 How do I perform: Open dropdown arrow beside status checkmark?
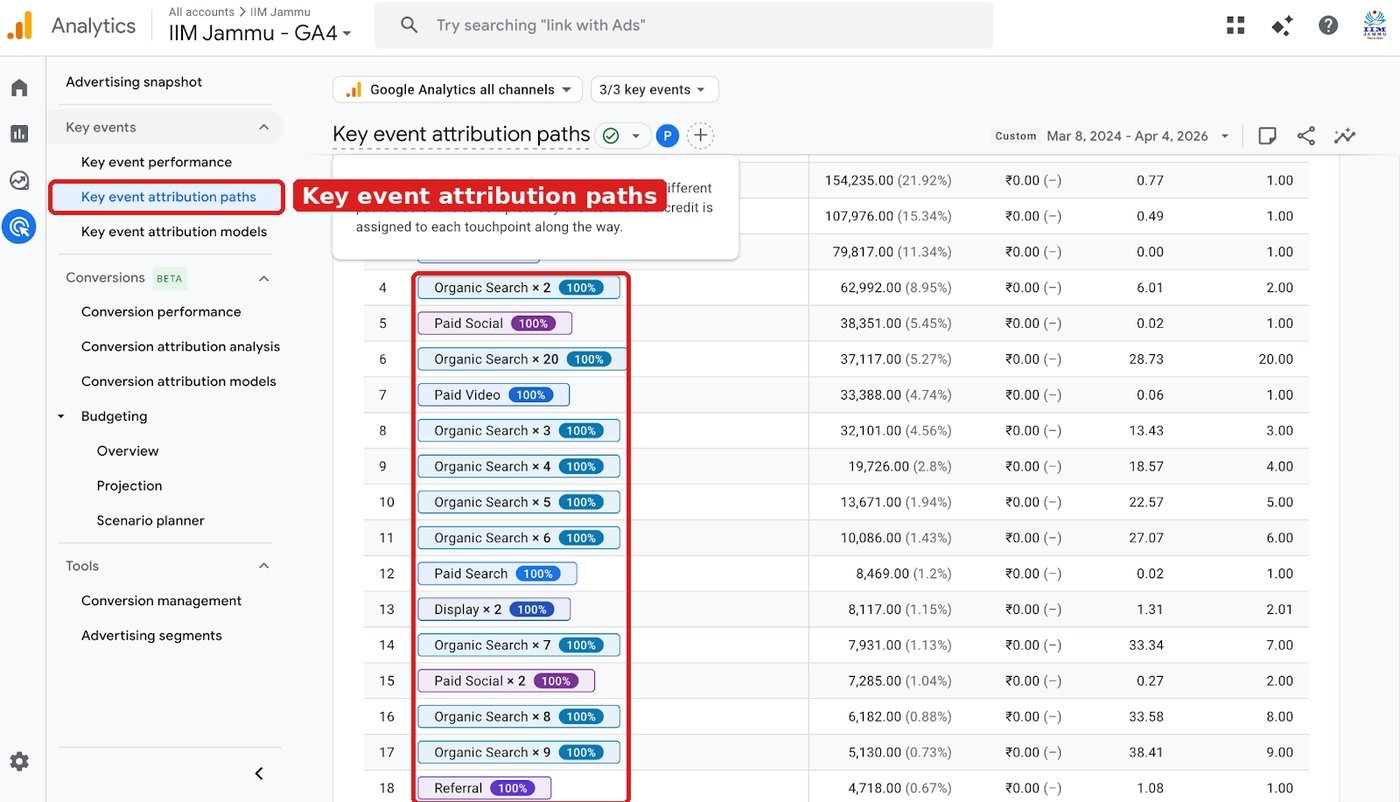tap(635, 136)
